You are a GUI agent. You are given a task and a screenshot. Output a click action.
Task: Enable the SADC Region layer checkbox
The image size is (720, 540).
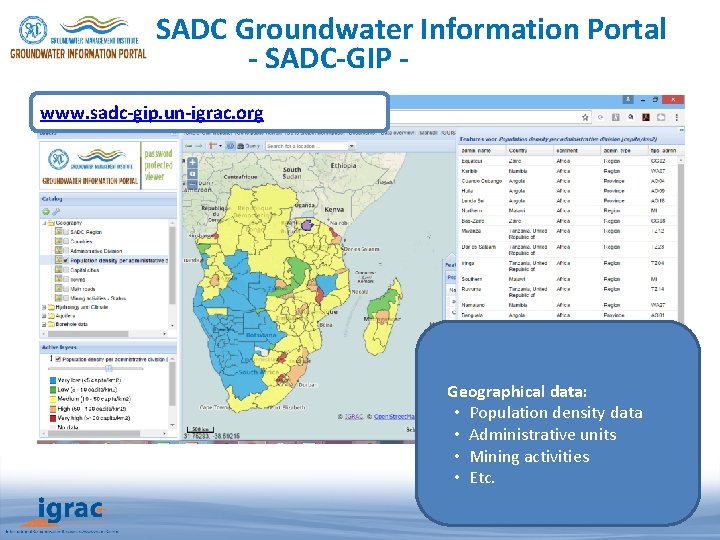[66, 232]
